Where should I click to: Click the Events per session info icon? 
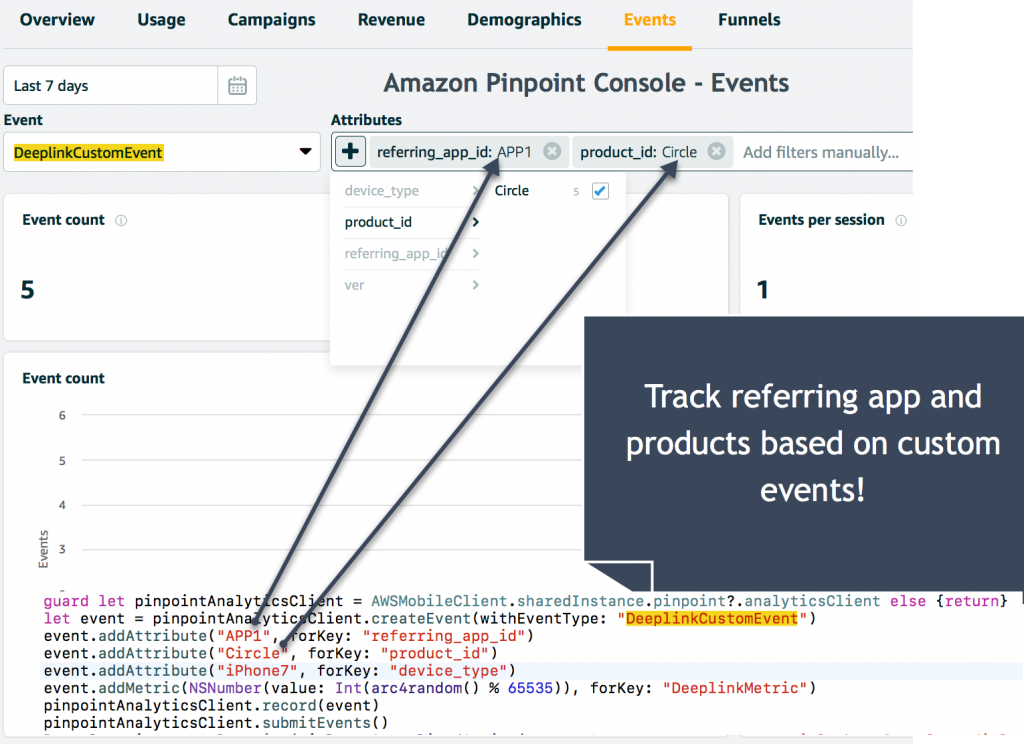901,220
